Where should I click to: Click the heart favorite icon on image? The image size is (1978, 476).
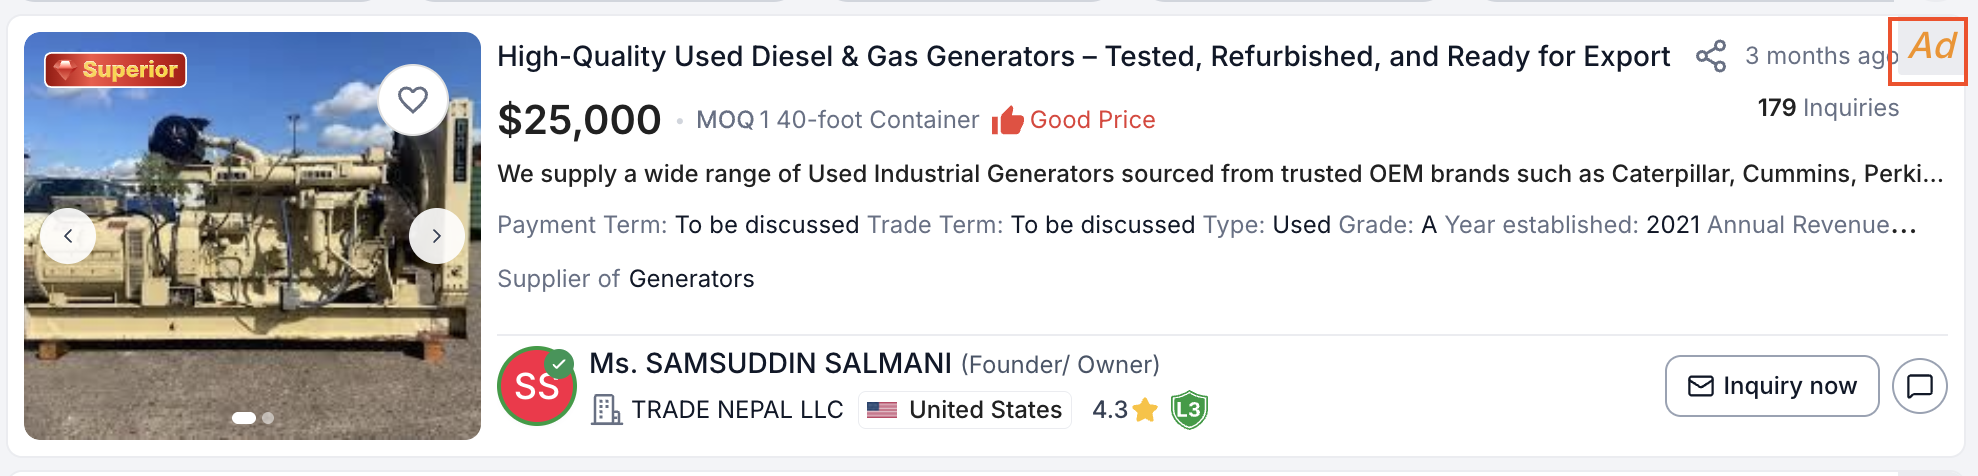(x=413, y=100)
